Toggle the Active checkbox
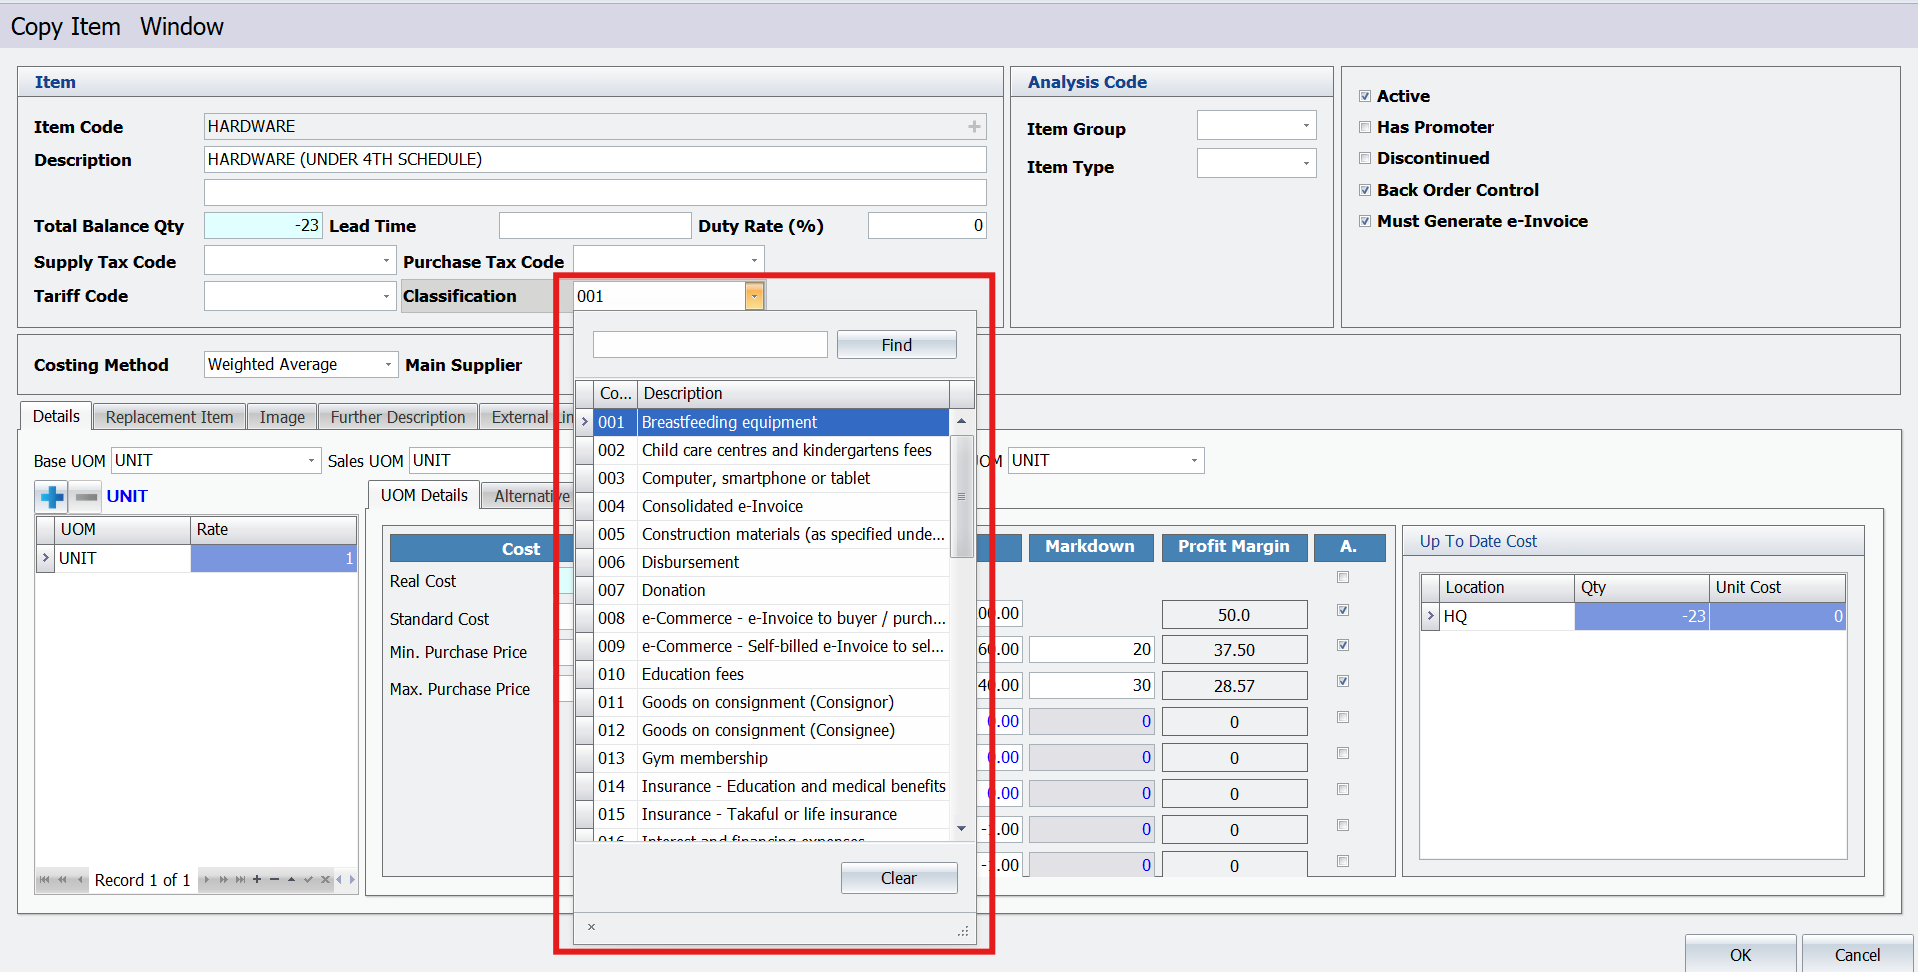This screenshot has height=972, width=1918. [1365, 96]
